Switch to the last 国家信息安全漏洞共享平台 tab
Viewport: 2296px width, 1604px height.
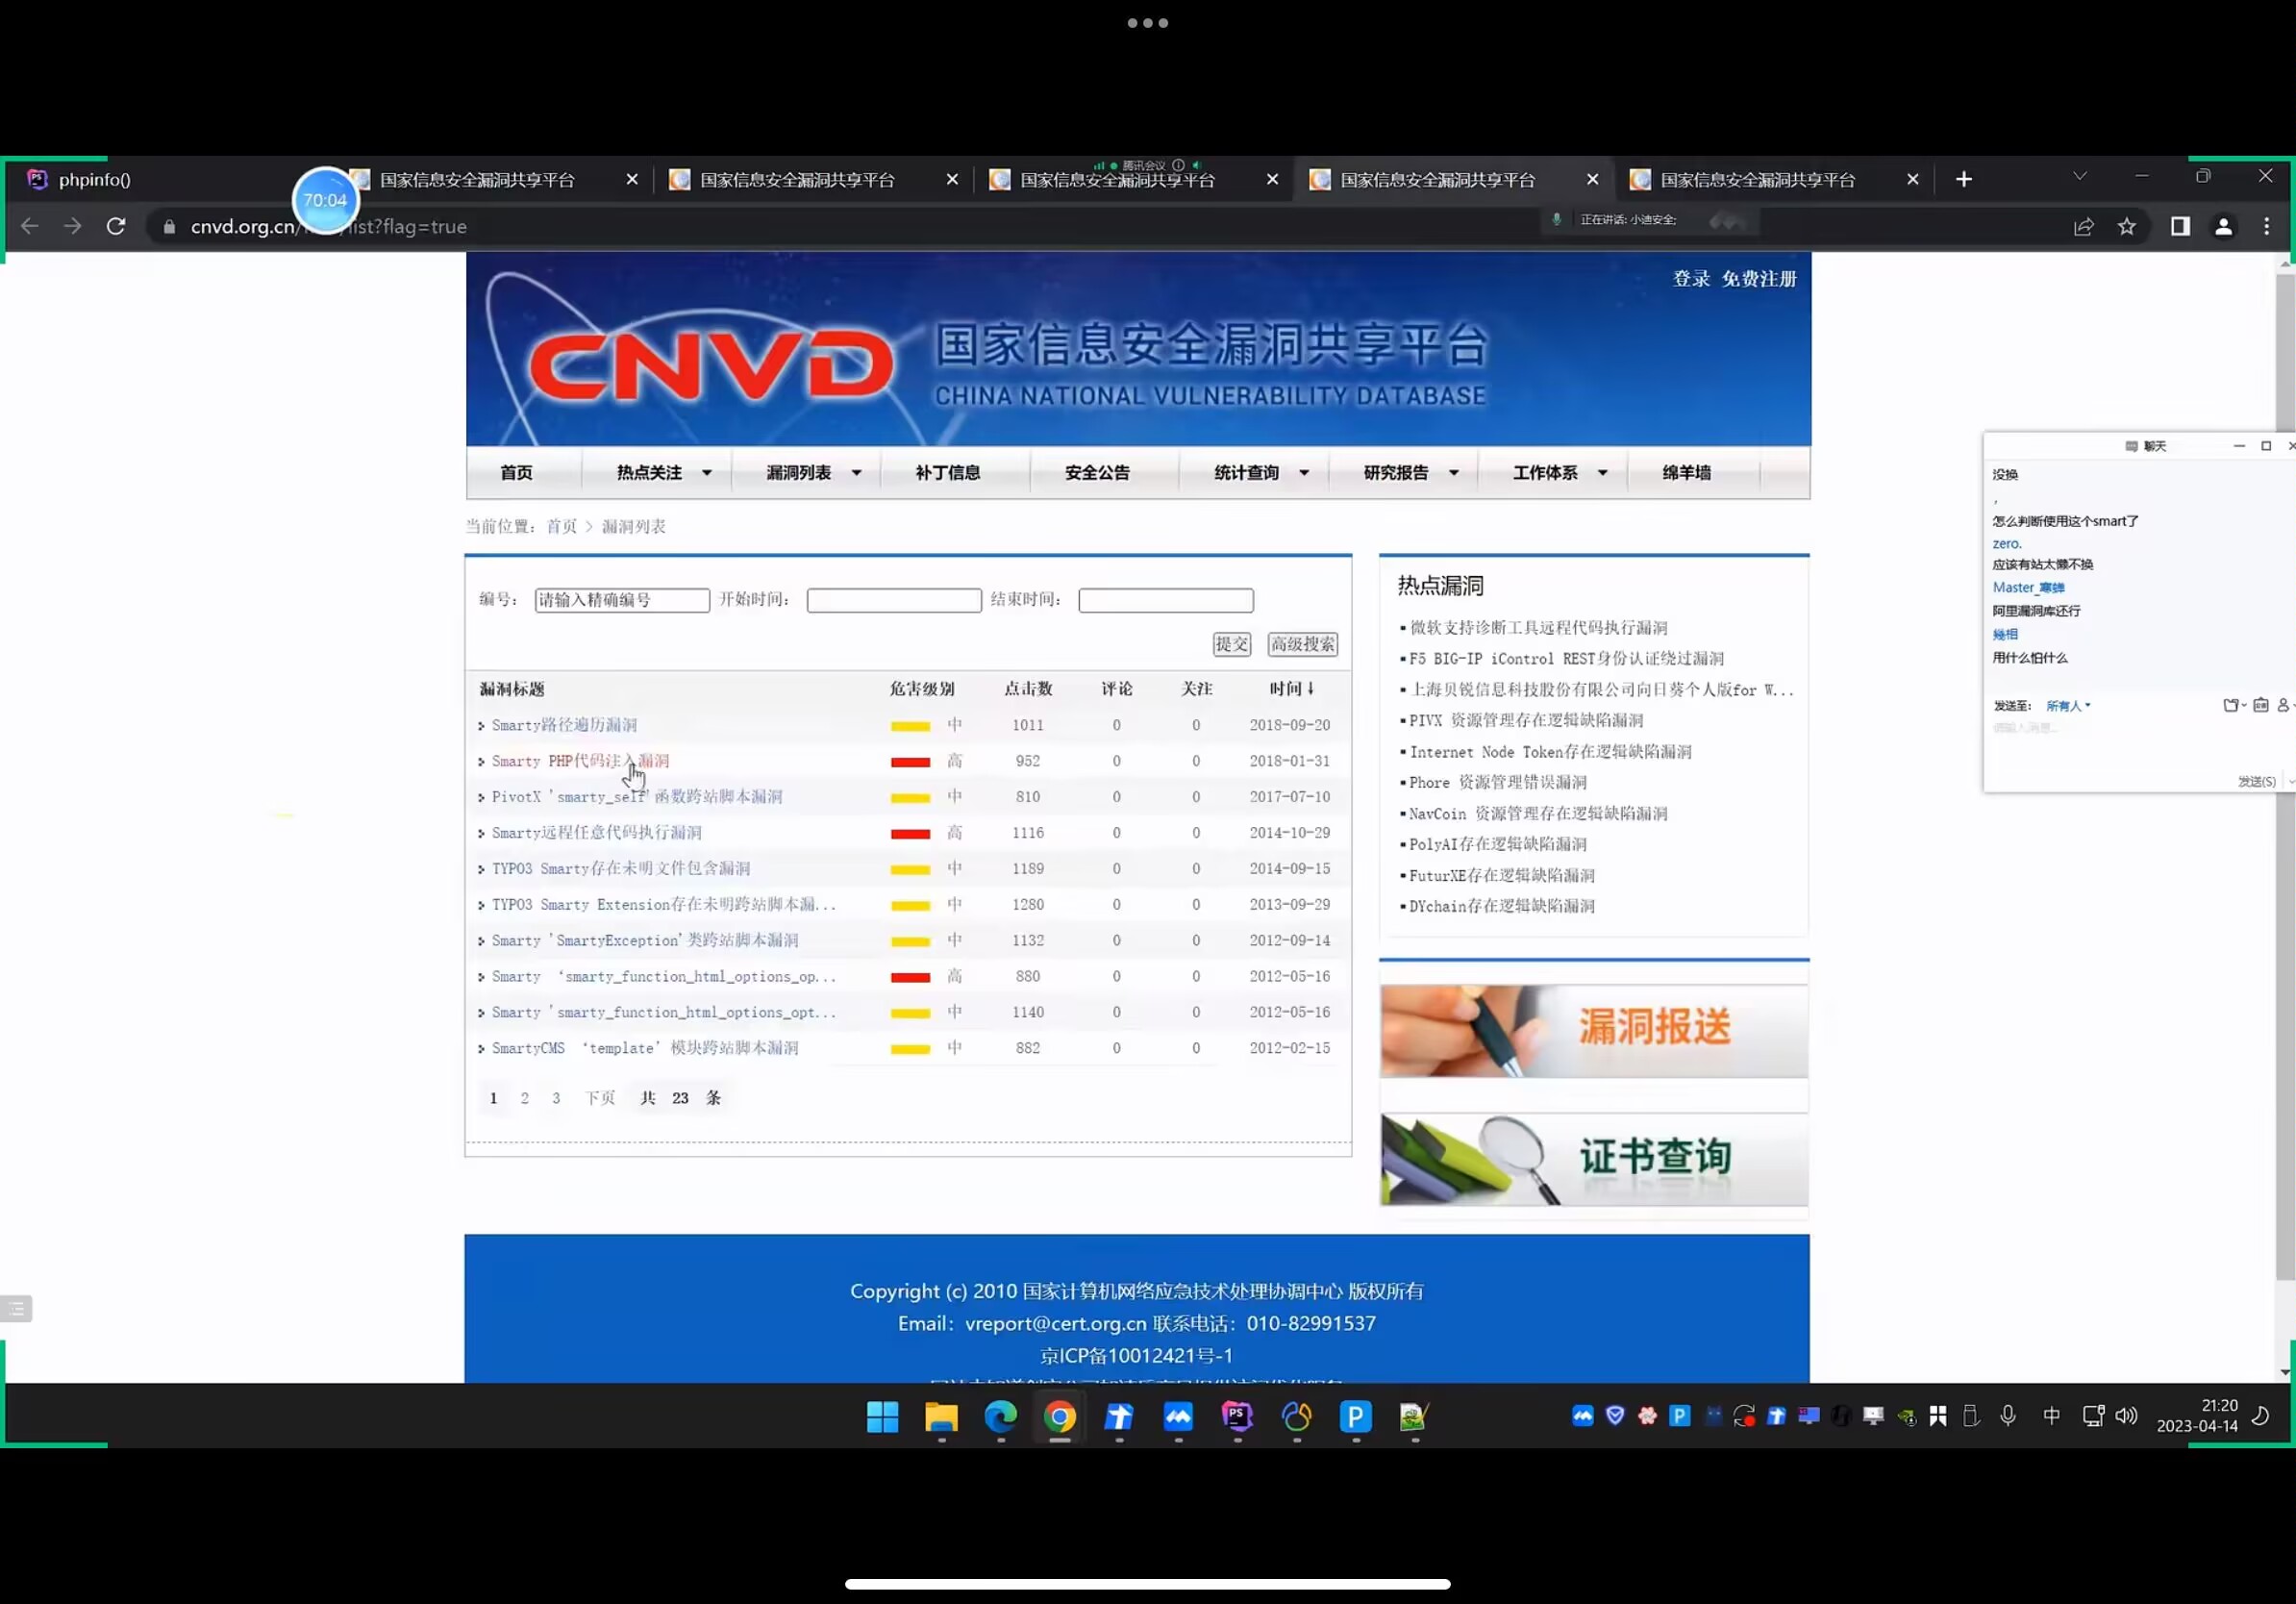1757,180
